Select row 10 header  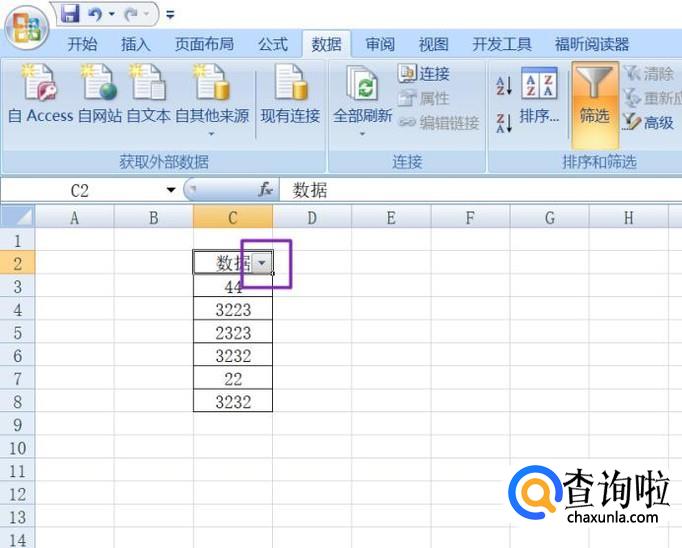17,448
